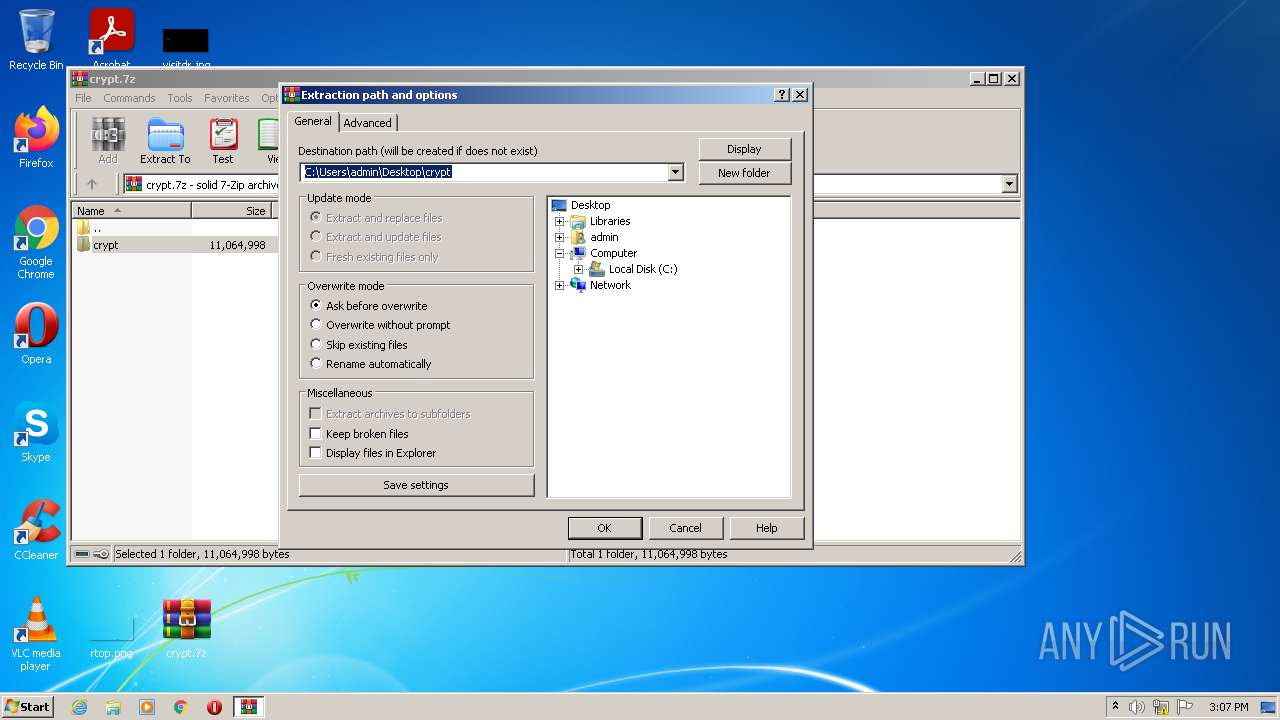Click the OK button
This screenshot has height=720, width=1280.
click(x=604, y=528)
